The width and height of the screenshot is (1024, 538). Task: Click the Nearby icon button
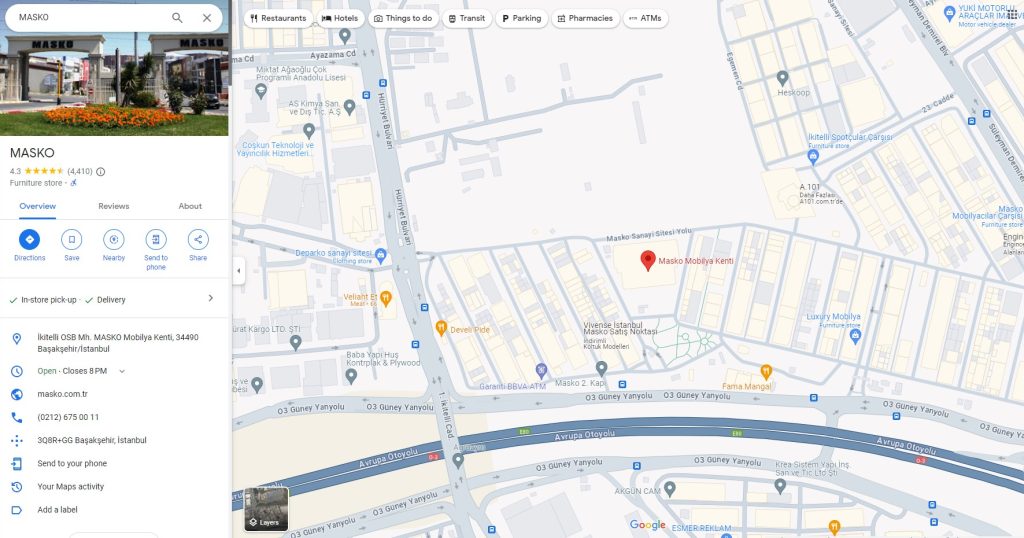(114, 240)
